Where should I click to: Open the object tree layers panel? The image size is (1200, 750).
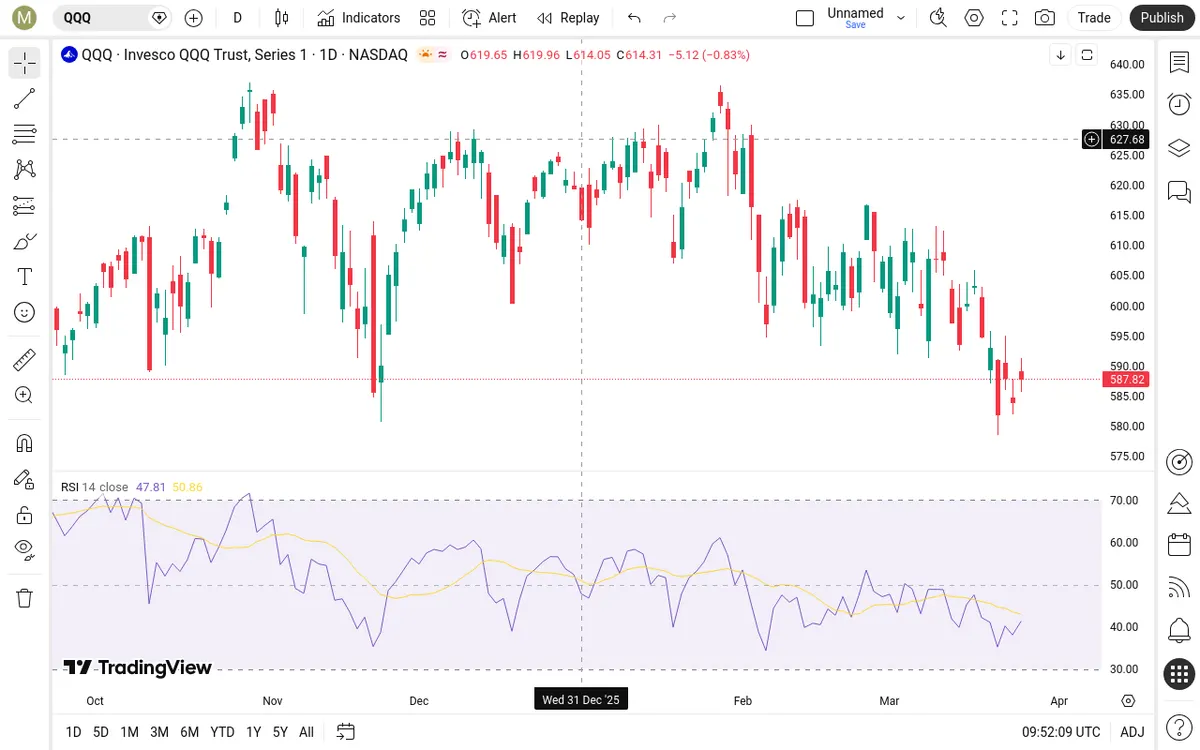click(x=1179, y=148)
